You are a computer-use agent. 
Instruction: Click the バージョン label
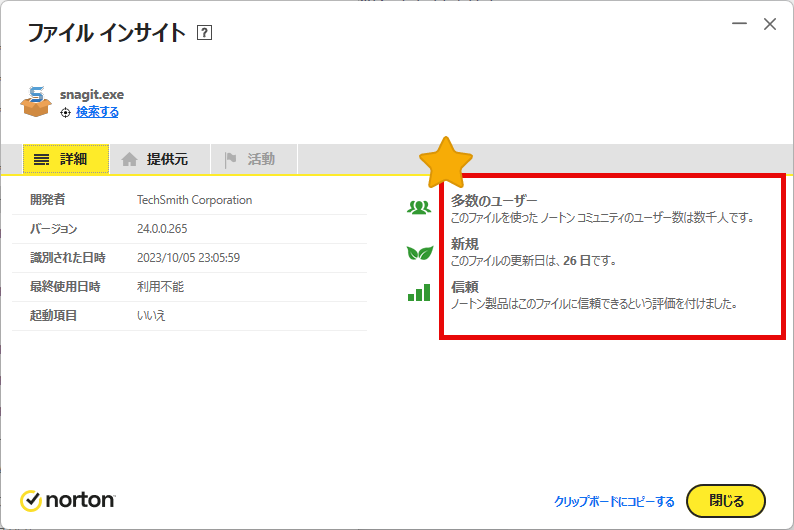click(x=53, y=229)
